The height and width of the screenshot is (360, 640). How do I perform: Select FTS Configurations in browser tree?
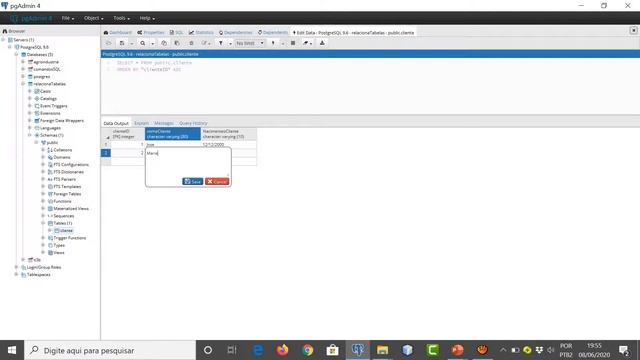point(71,164)
